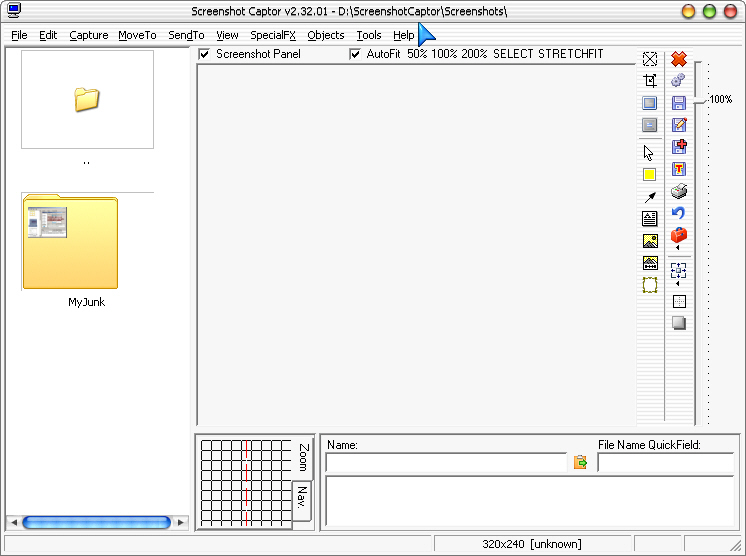Click the blue horizontal scrollbar thumb
The image size is (746, 556).
pos(97,522)
